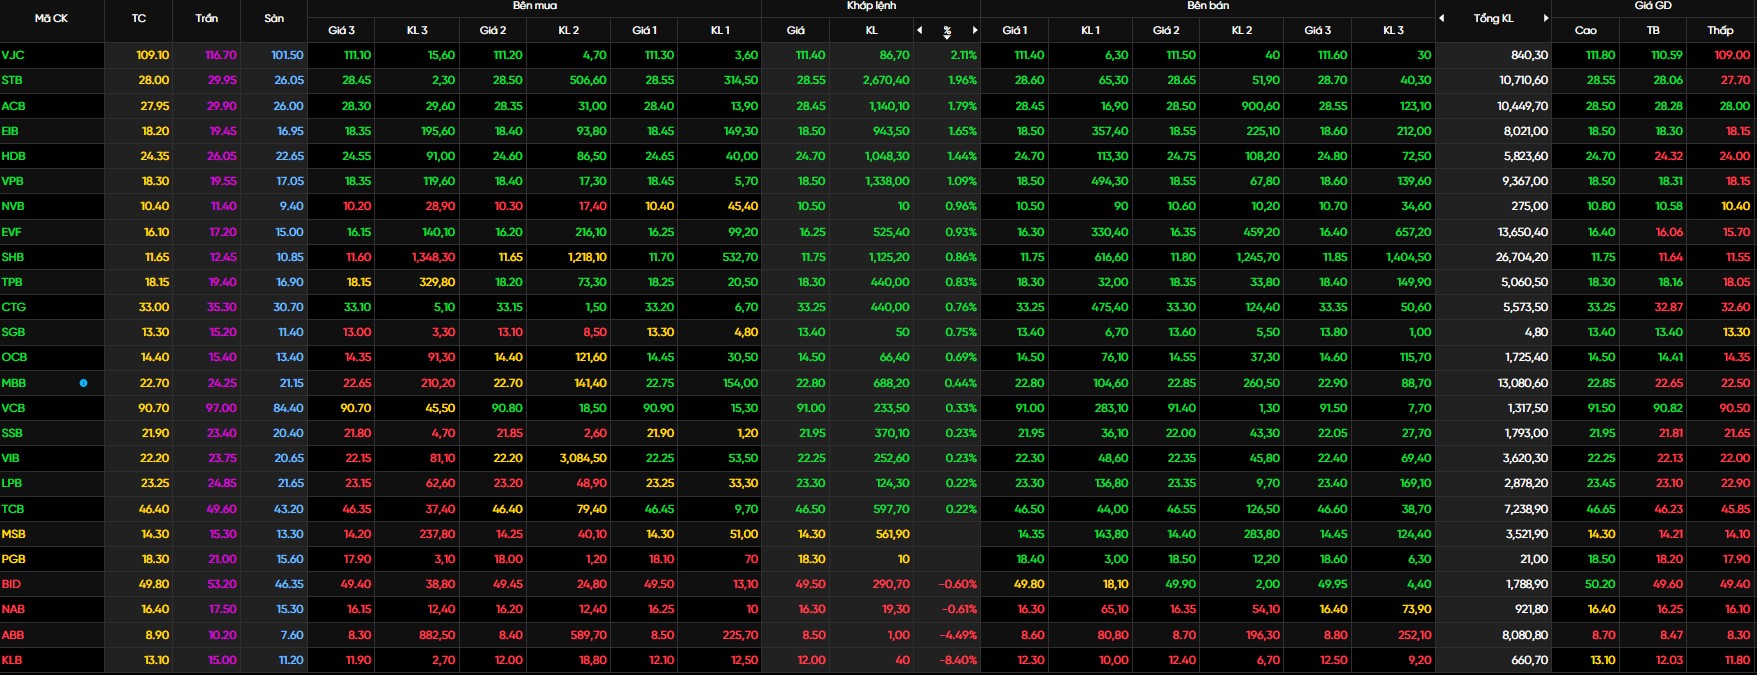The height and width of the screenshot is (675, 1757).
Task: Click the Bên bán header group
Action: 1208,6
